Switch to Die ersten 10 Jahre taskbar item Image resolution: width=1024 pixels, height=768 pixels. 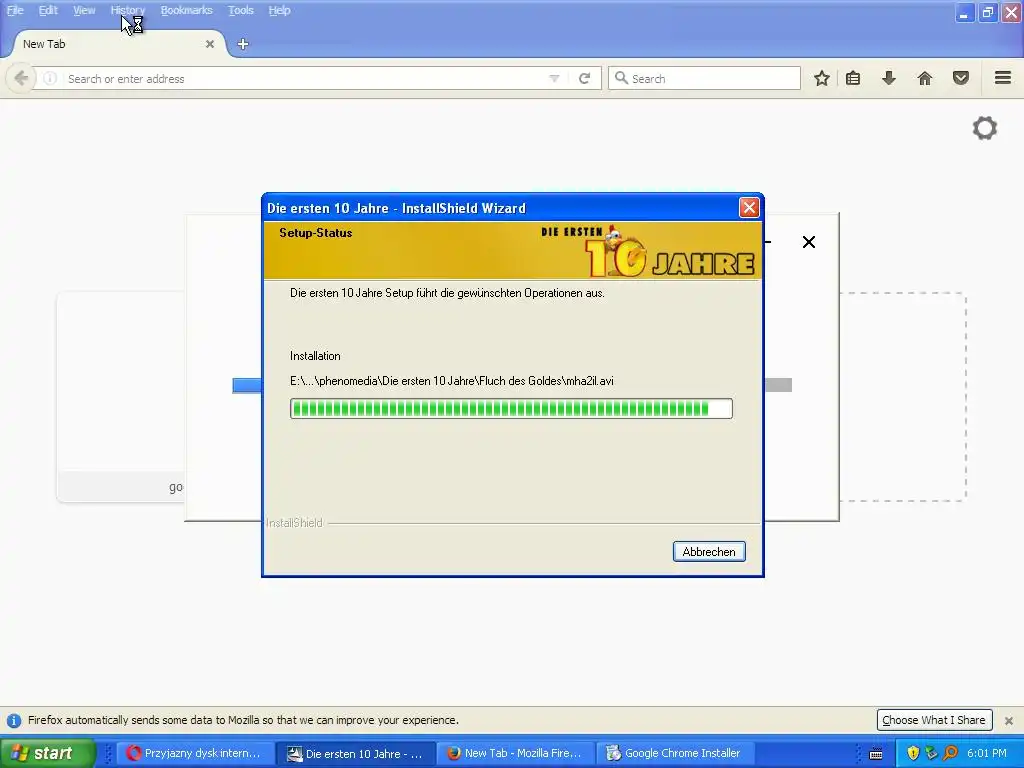[356, 753]
